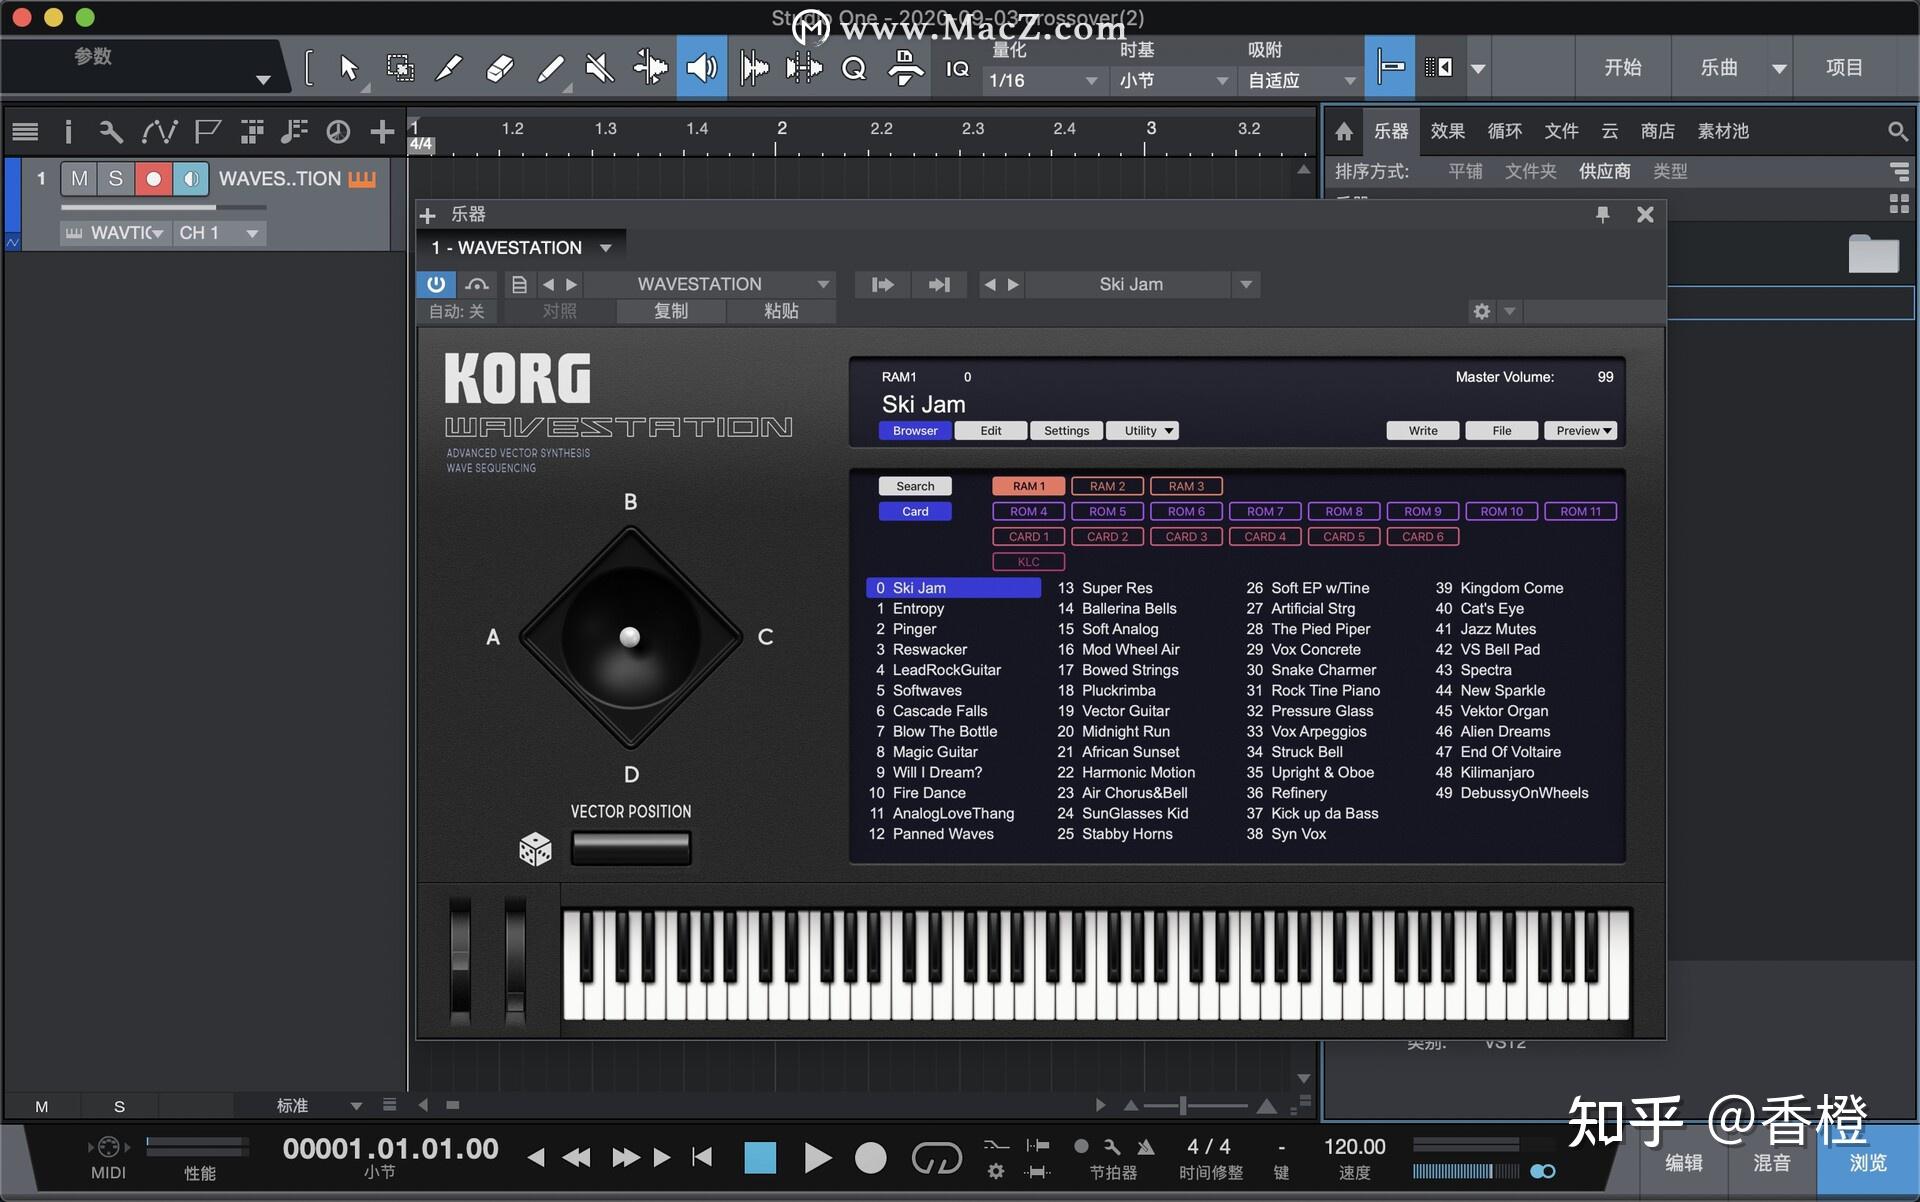Click the Write button in Wavestation
Viewport: 1920px width, 1202px height.
[1421, 430]
